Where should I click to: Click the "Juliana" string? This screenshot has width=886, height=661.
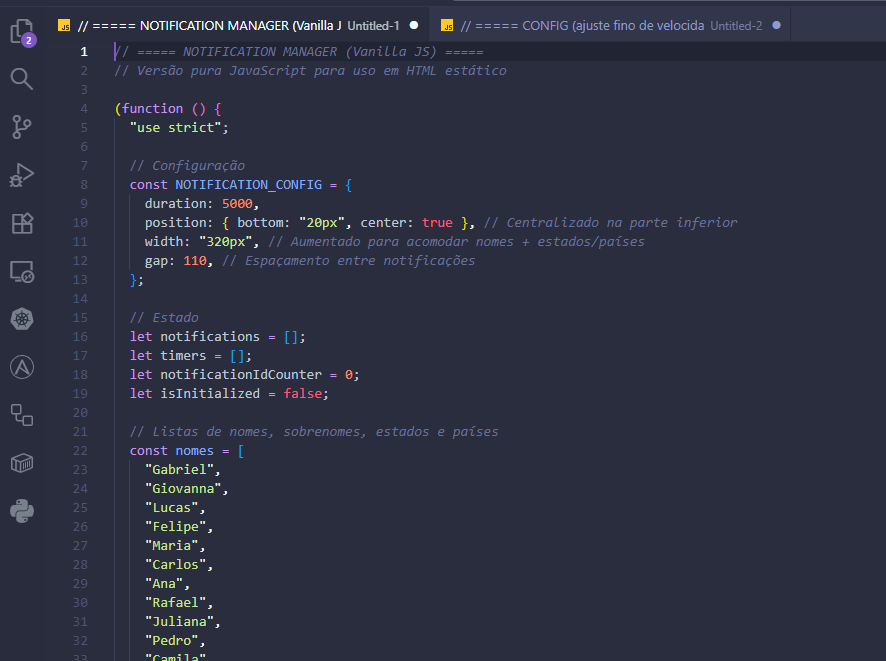[x=180, y=622]
